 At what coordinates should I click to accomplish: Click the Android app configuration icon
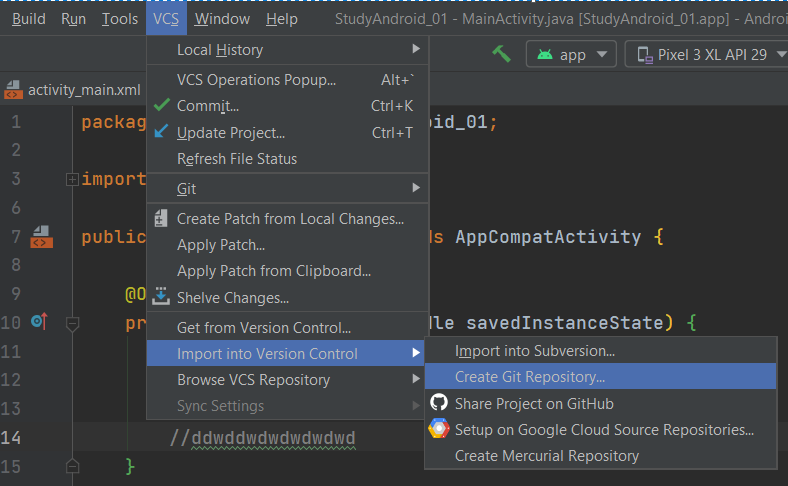[x=545, y=54]
